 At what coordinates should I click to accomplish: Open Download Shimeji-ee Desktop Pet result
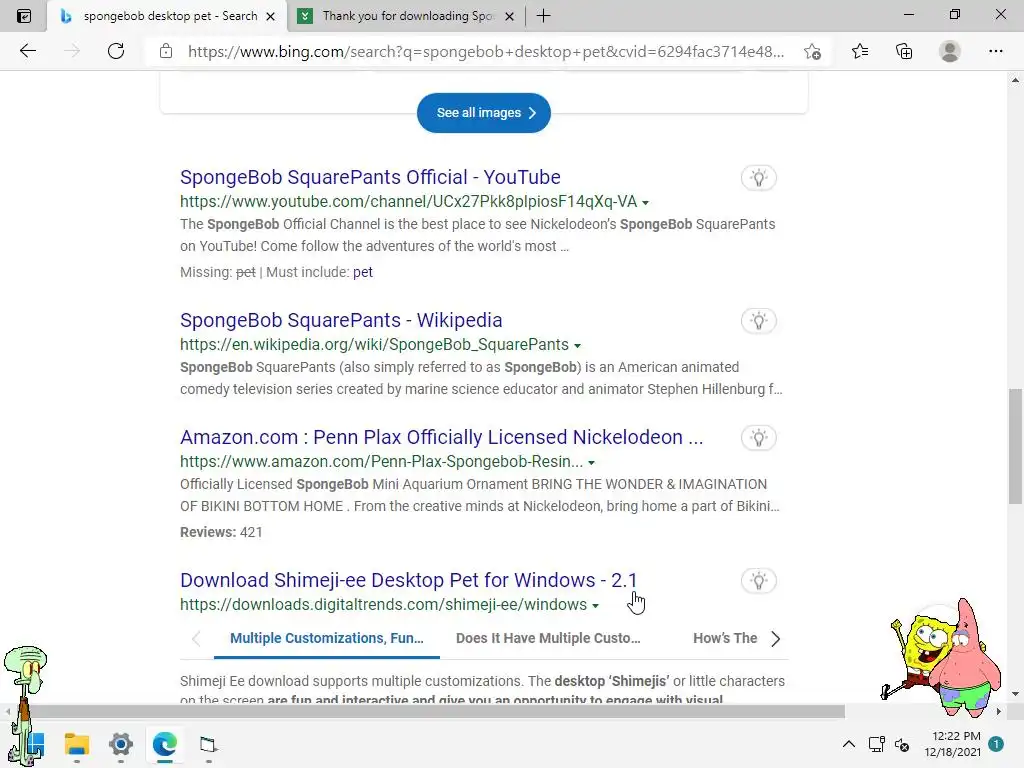(408, 580)
